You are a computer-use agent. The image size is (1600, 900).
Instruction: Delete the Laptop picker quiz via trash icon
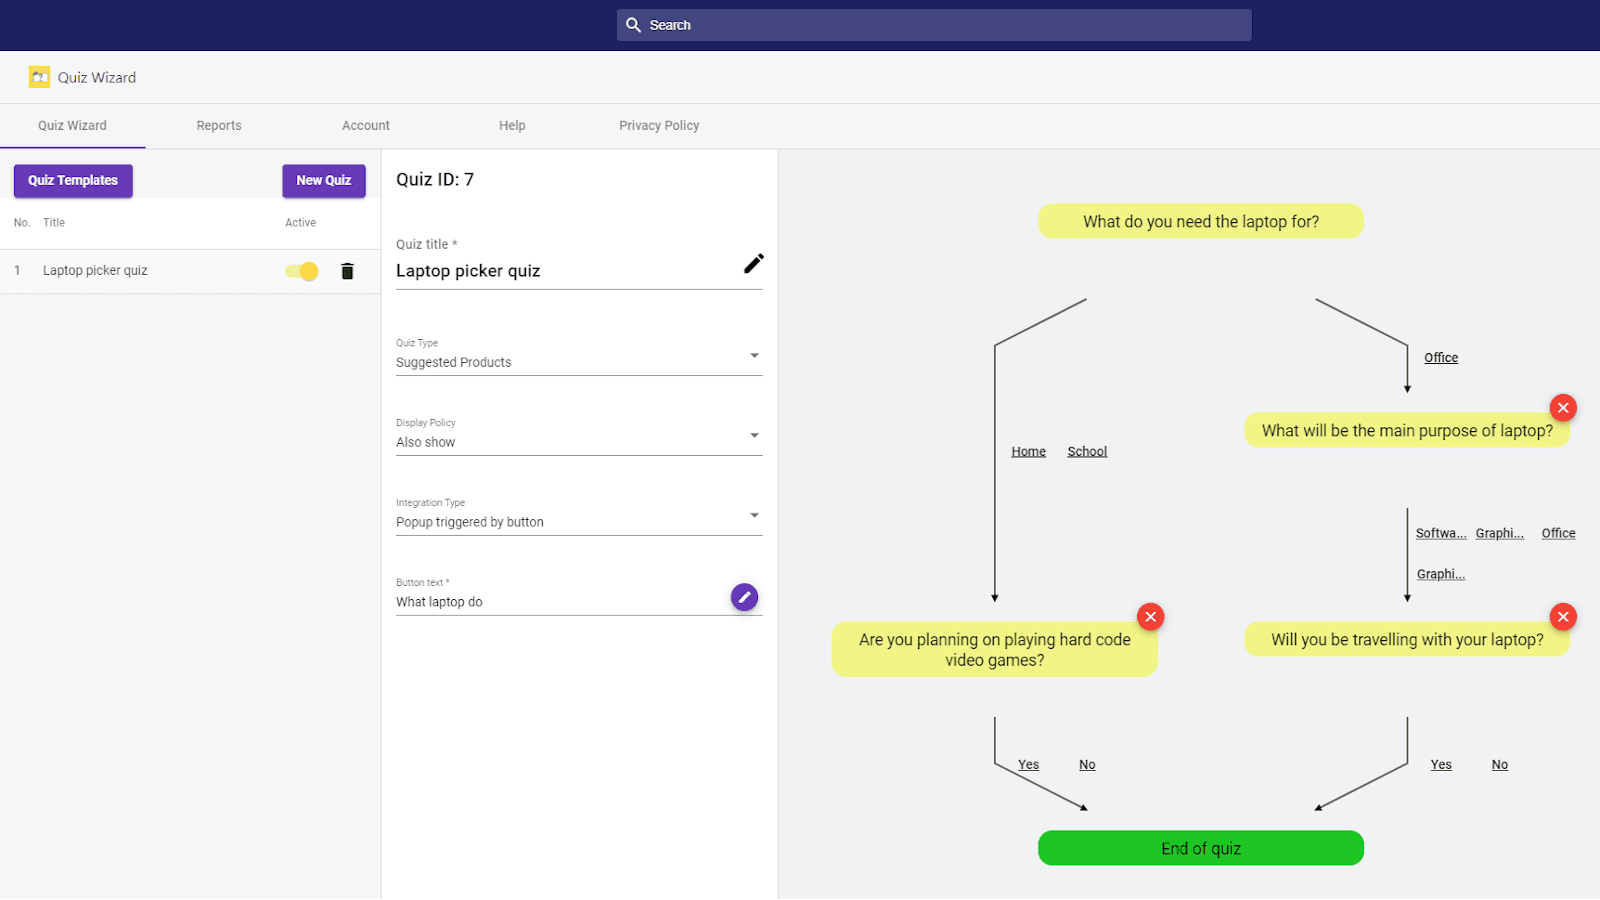(x=346, y=270)
